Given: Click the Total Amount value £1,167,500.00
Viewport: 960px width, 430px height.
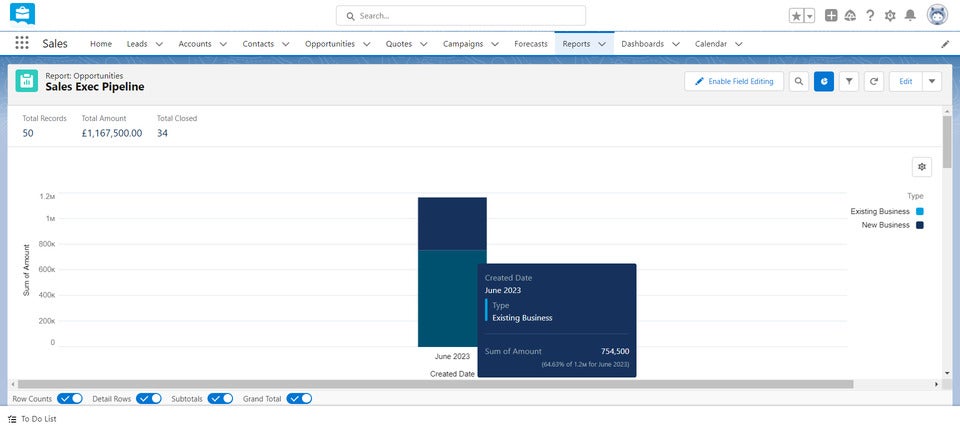Looking at the screenshot, I should [x=112, y=133].
